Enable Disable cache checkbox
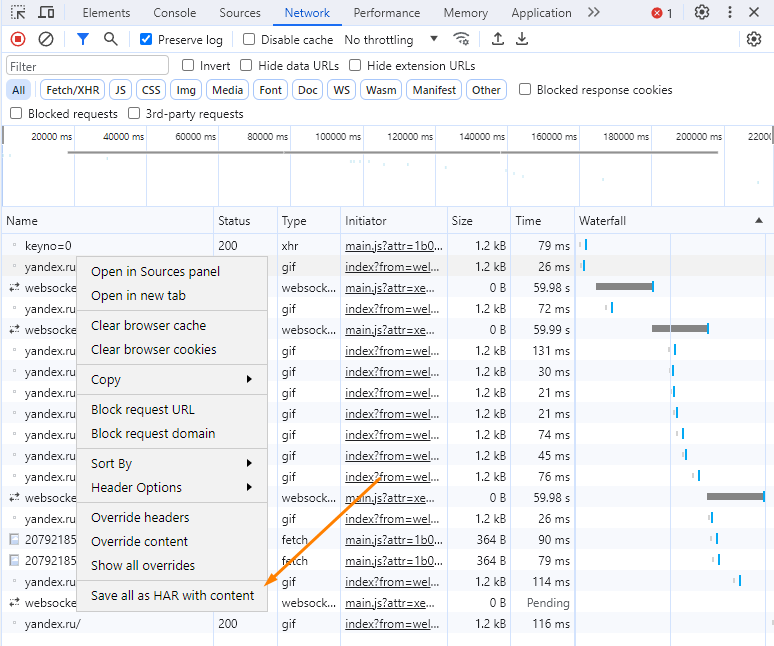The width and height of the screenshot is (774, 646). pos(249,39)
